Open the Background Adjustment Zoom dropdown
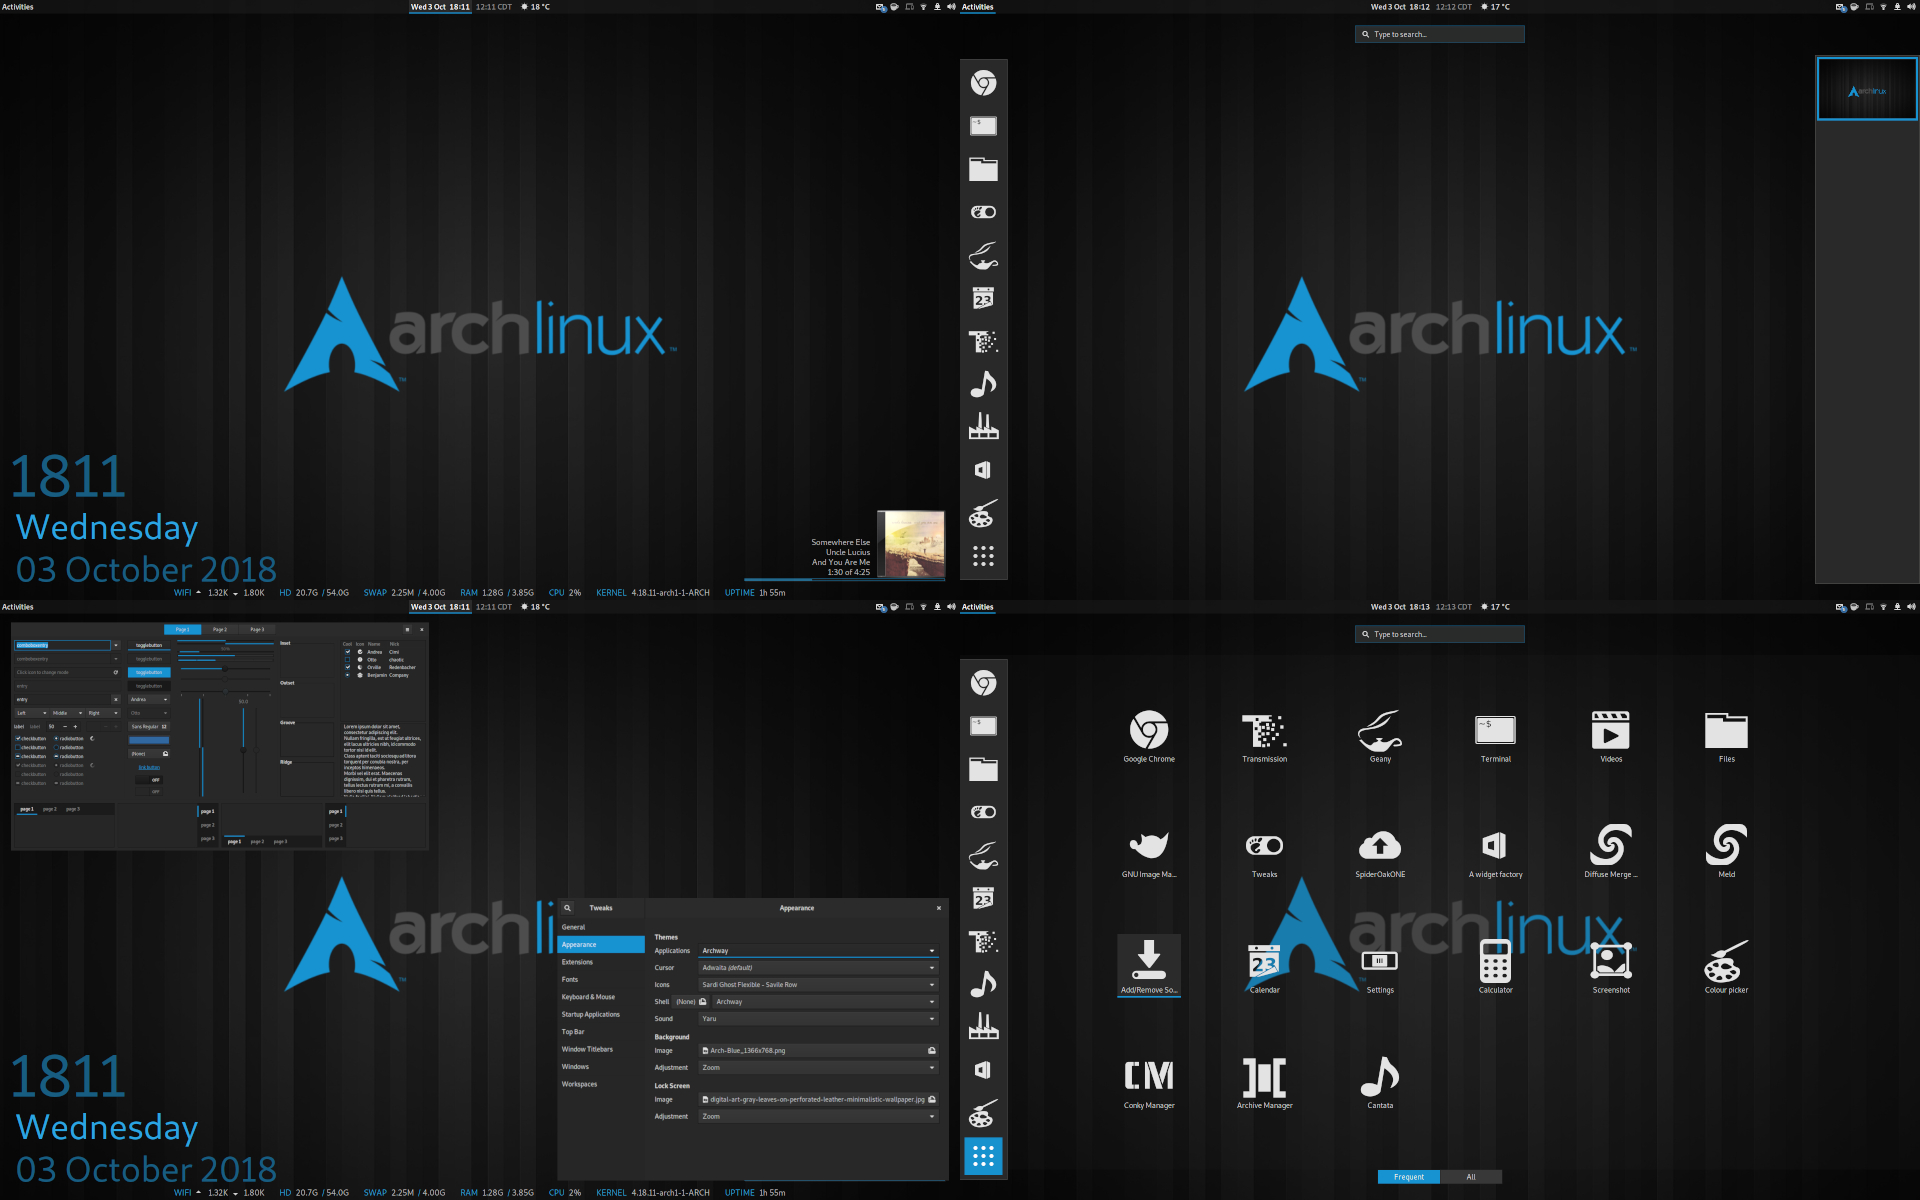The width and height of the screenshot is (1920, 1200). click(818, 1068)
